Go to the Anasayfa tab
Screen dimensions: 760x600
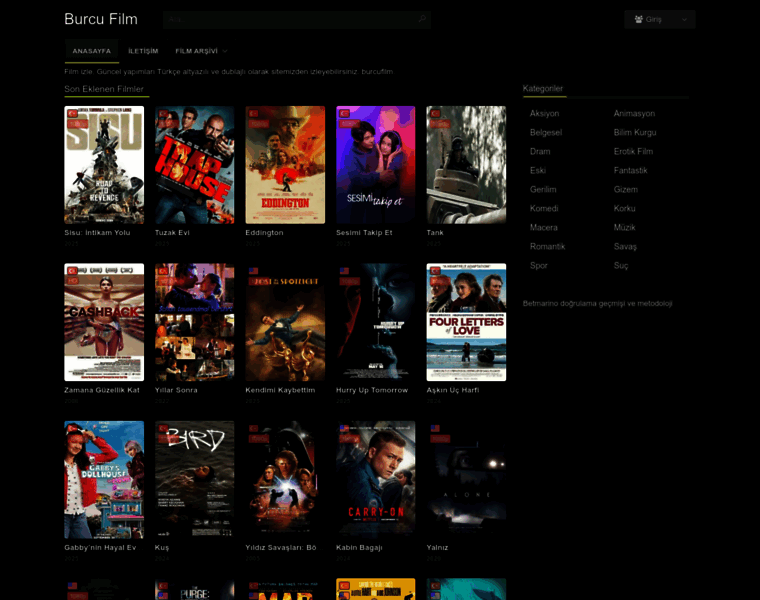(x=92, y=51)
